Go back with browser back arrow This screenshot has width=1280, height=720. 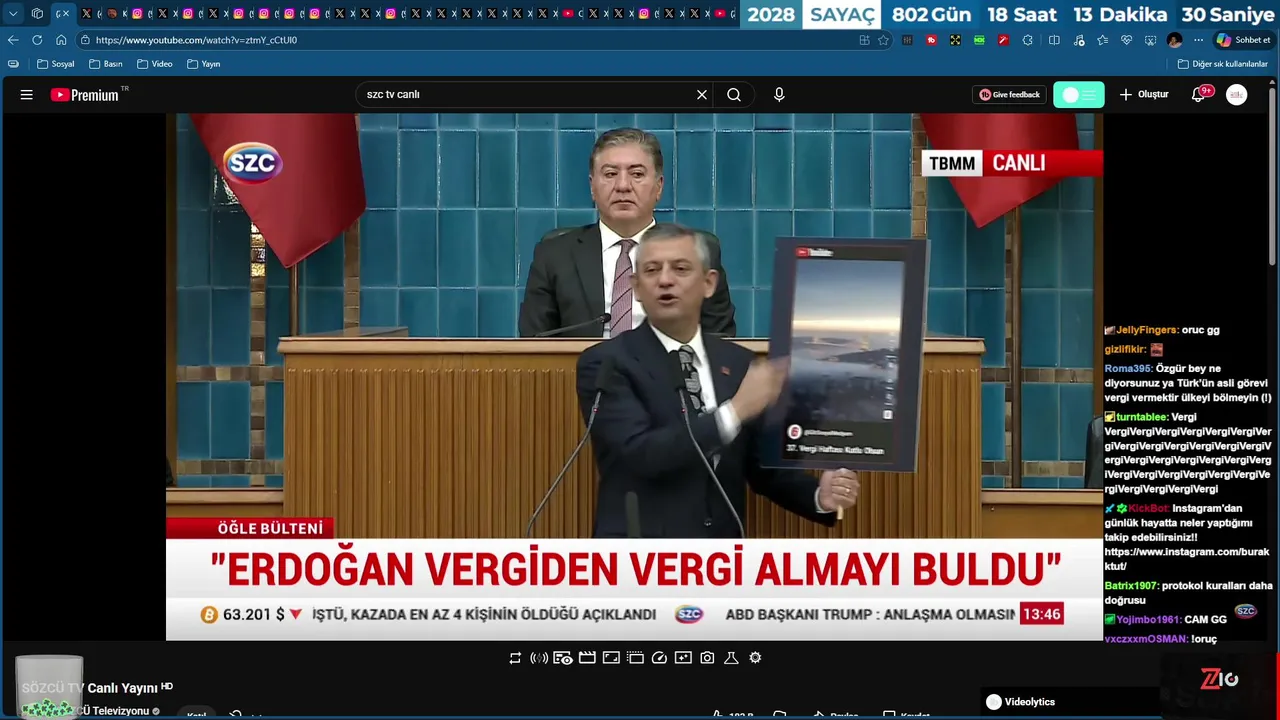pyautogui.click(x=13, y=40)
